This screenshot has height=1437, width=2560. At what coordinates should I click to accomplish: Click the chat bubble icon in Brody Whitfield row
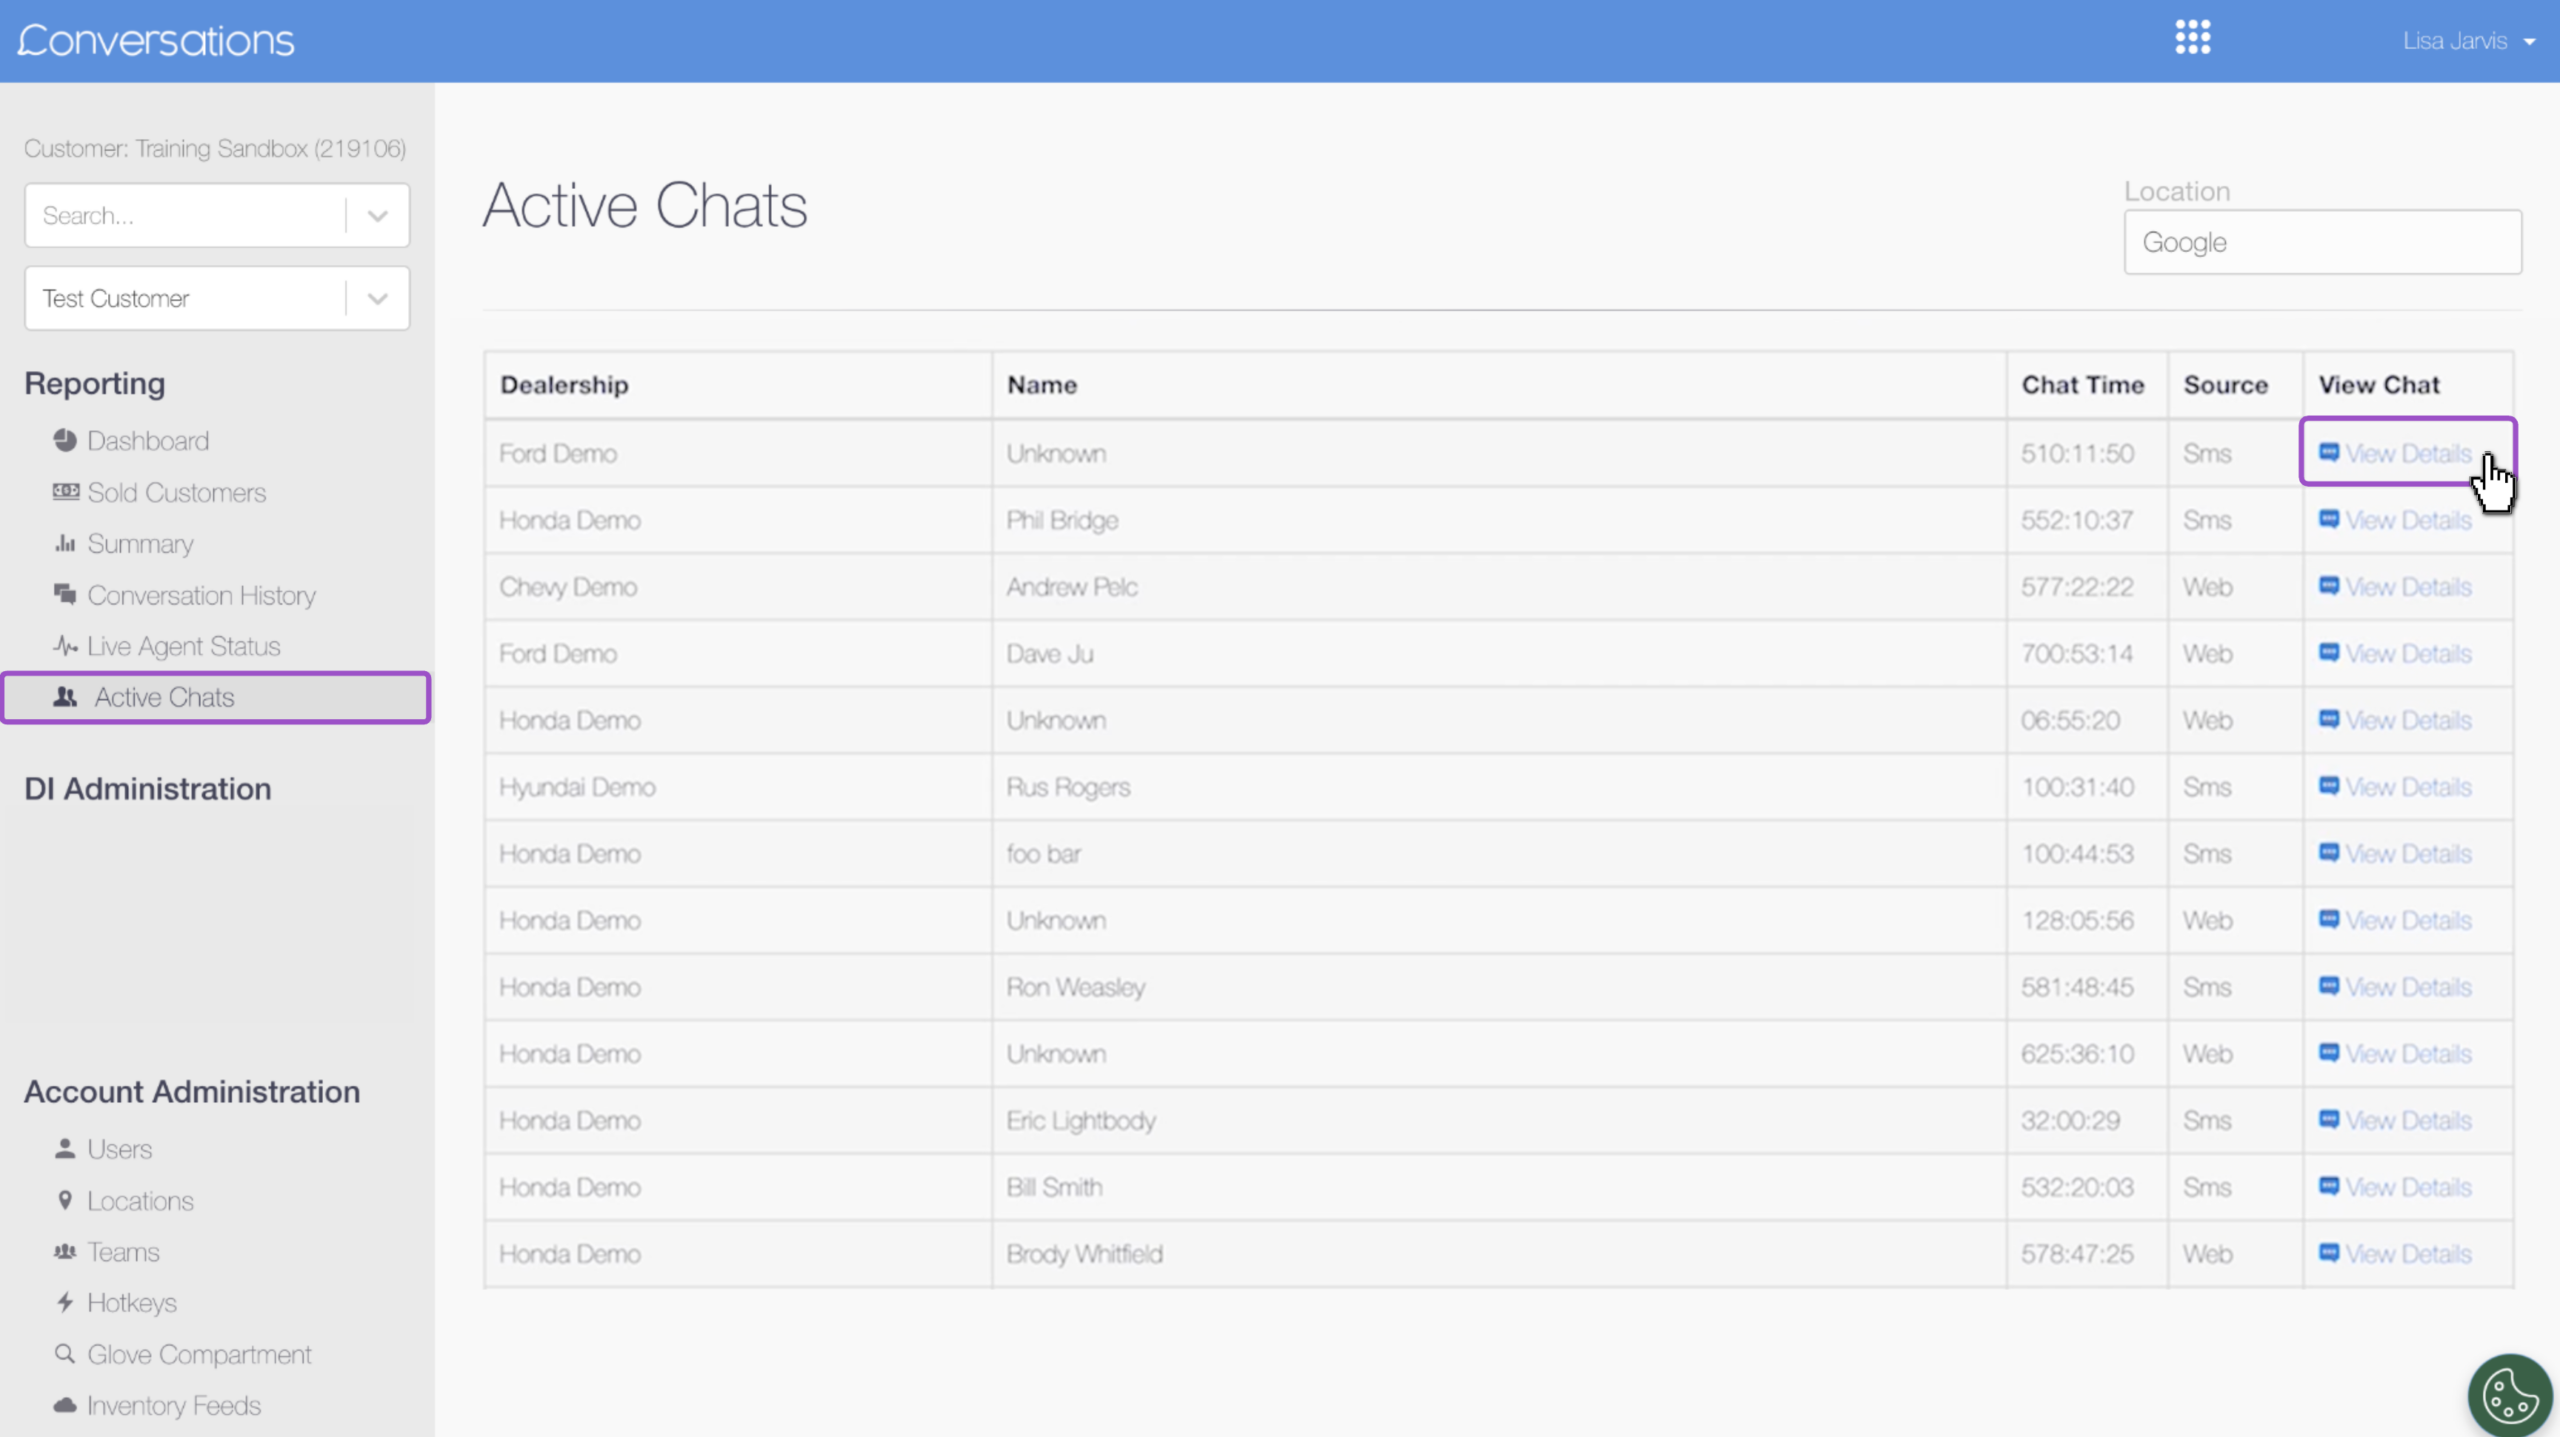click(x=2329, y=1253)
